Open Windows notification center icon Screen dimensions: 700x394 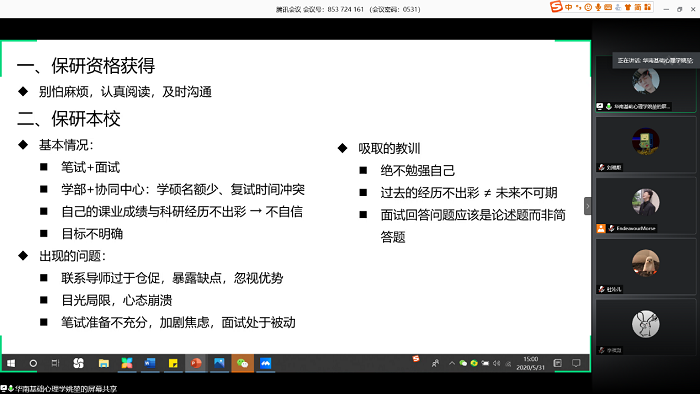tap(576, 363)
